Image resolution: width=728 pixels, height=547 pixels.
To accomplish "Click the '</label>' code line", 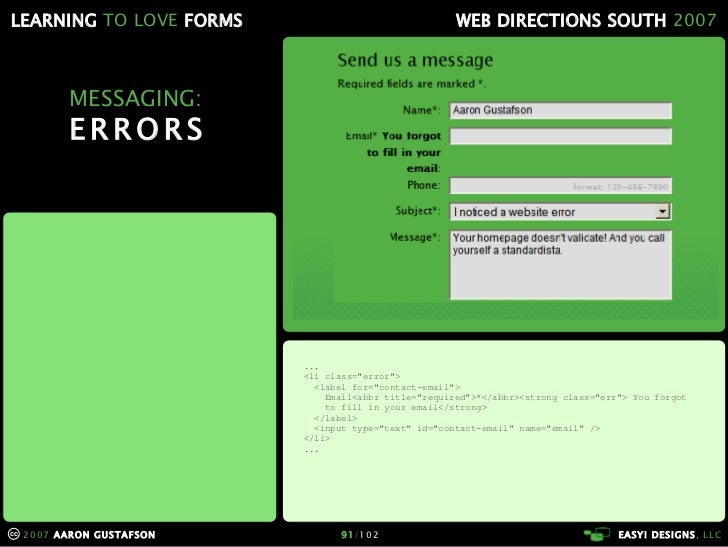I will tap(335, 418).
